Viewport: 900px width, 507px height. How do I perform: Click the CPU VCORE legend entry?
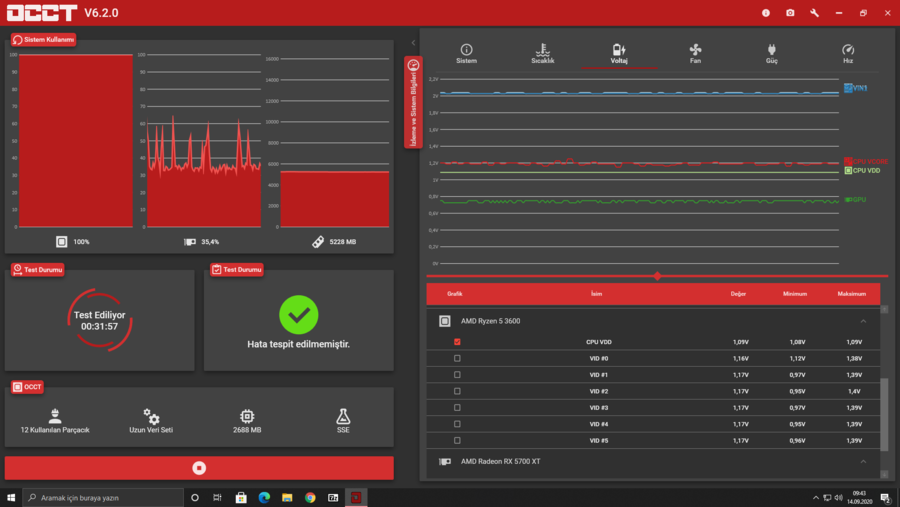(x=866, y=161)
